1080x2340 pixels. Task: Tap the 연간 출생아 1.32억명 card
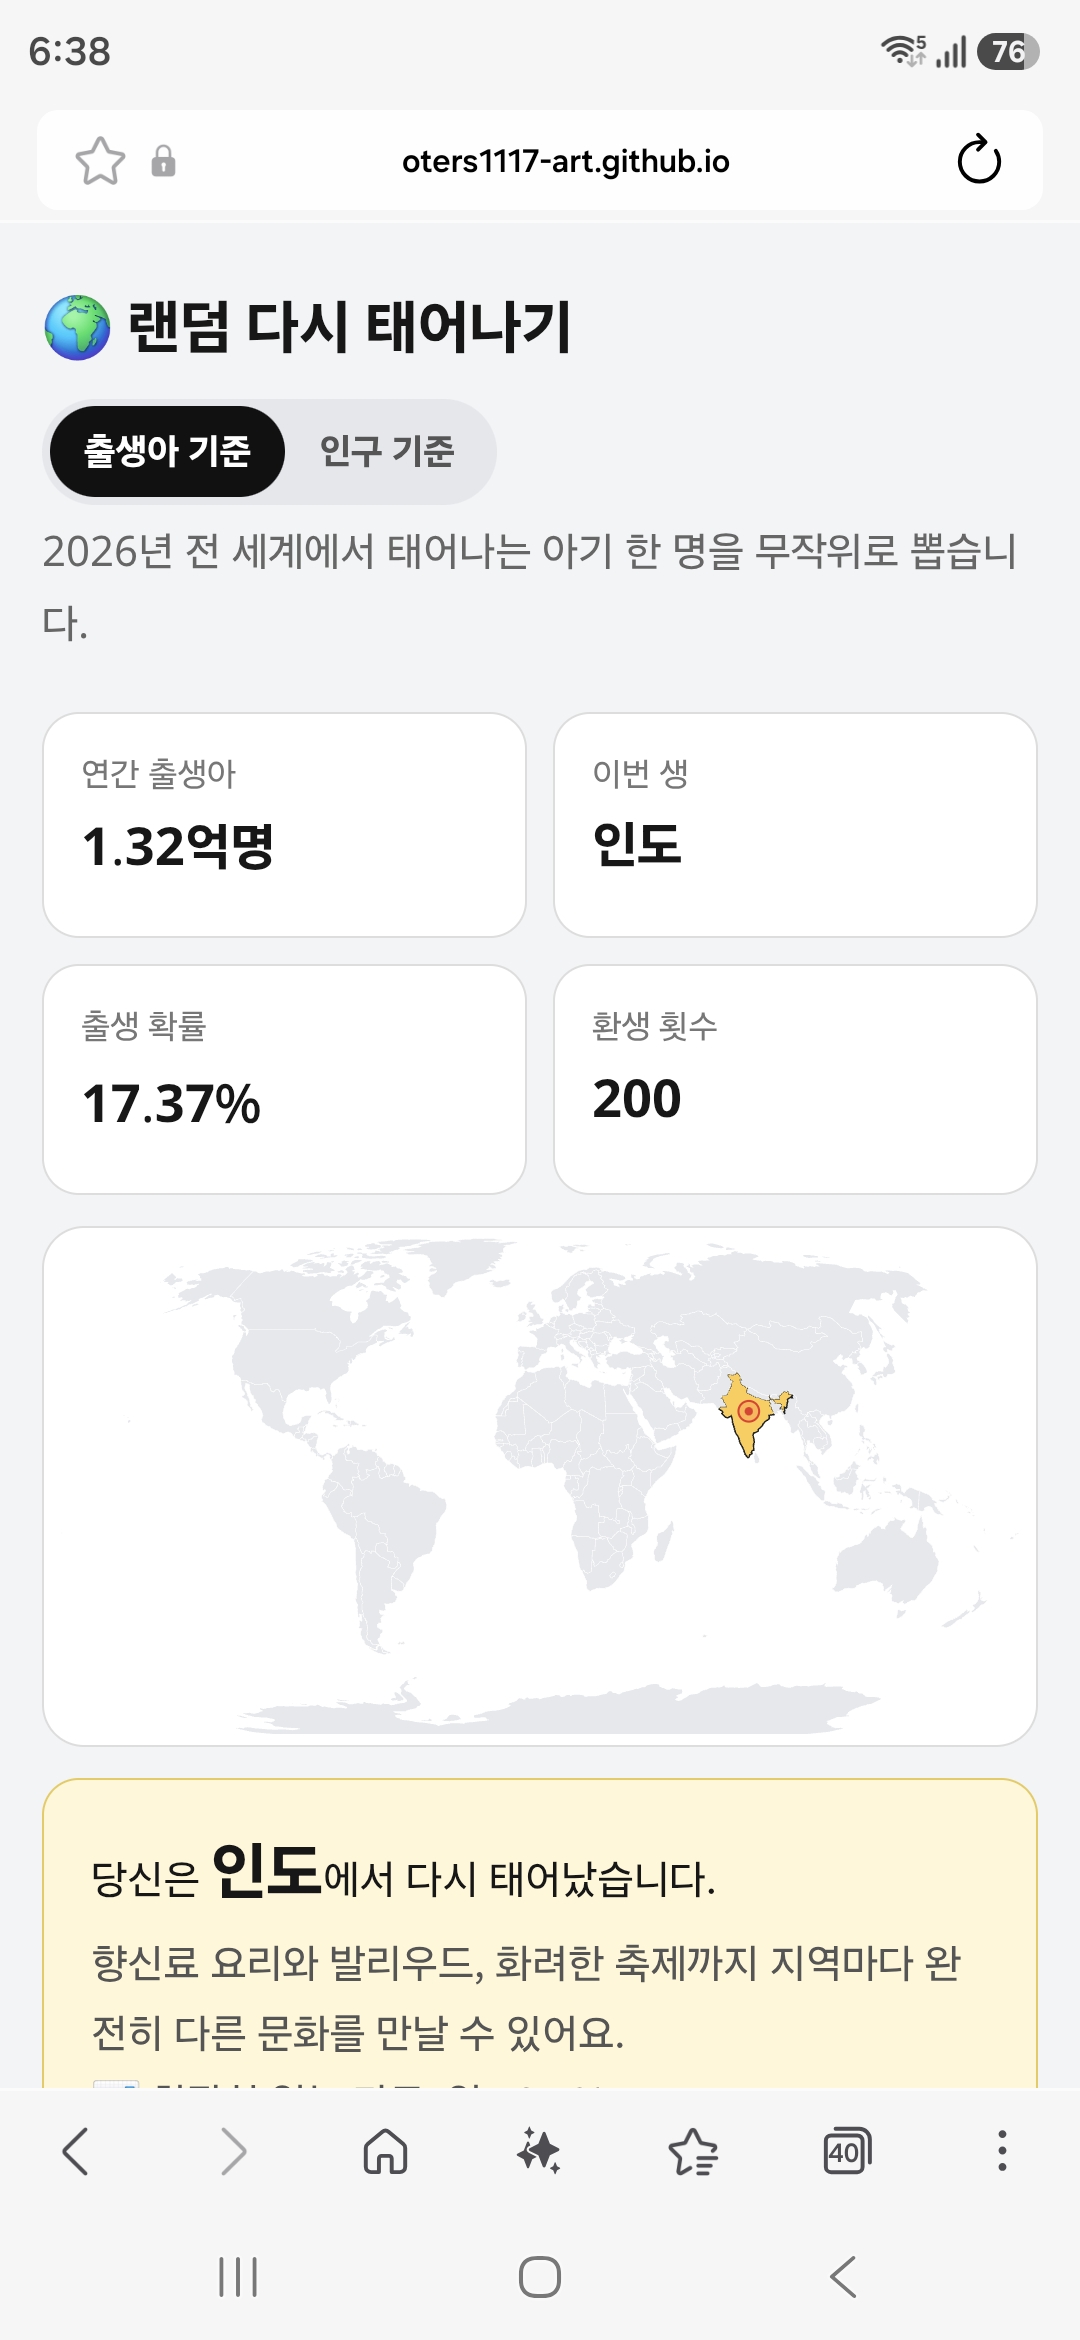click(x=285, y=825)
